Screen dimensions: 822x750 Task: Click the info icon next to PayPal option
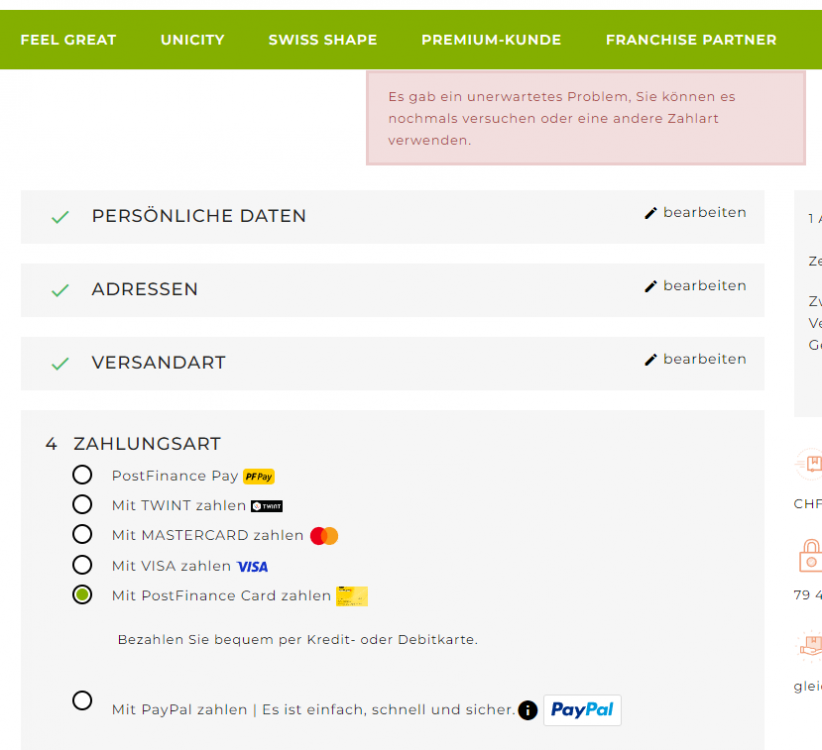(x=526, y=709)
